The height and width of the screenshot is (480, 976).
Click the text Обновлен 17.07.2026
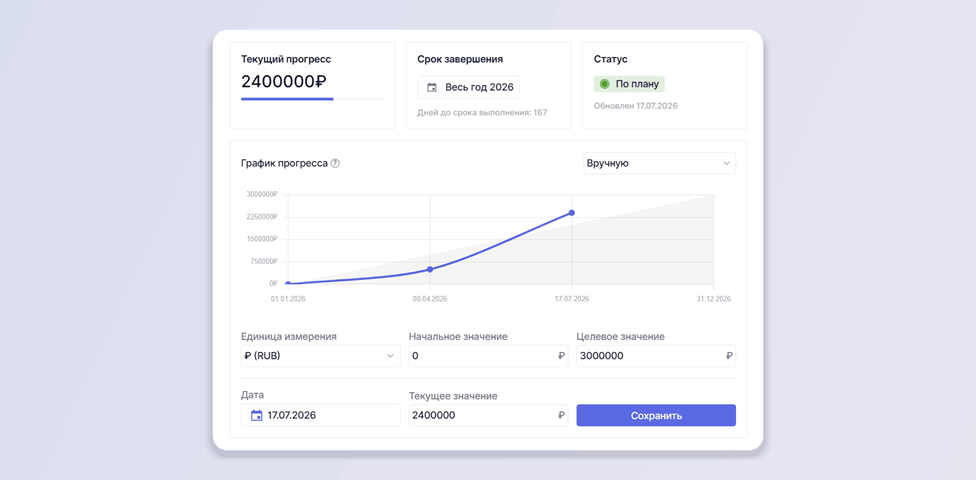[636, 106]
